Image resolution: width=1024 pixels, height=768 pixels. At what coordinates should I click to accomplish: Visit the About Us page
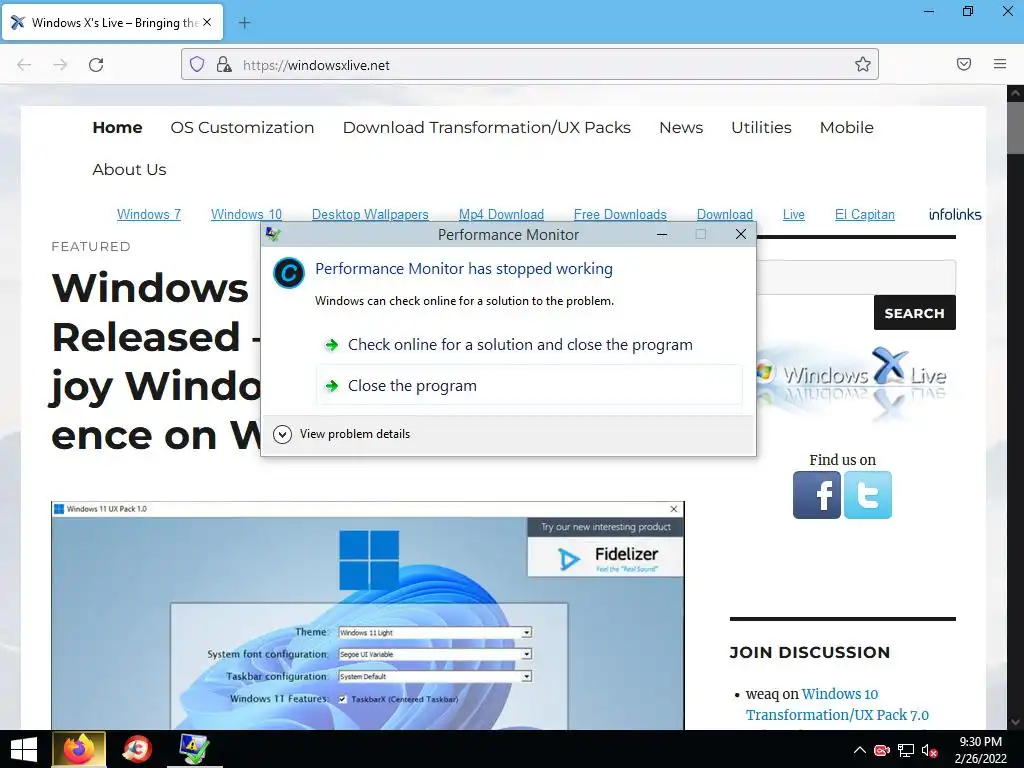pyautogui.click(x=129, y=170)
